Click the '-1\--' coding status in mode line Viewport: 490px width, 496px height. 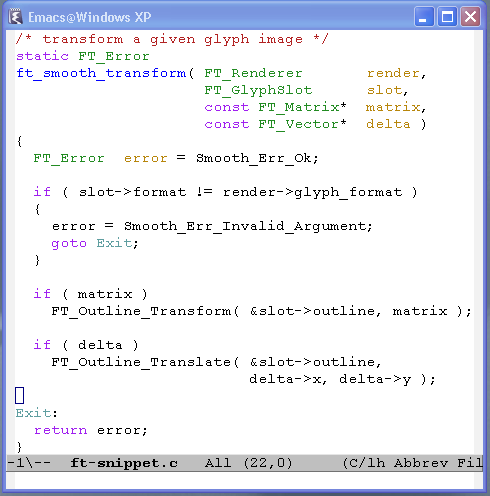pyautogui.click(x=29, y=463)
